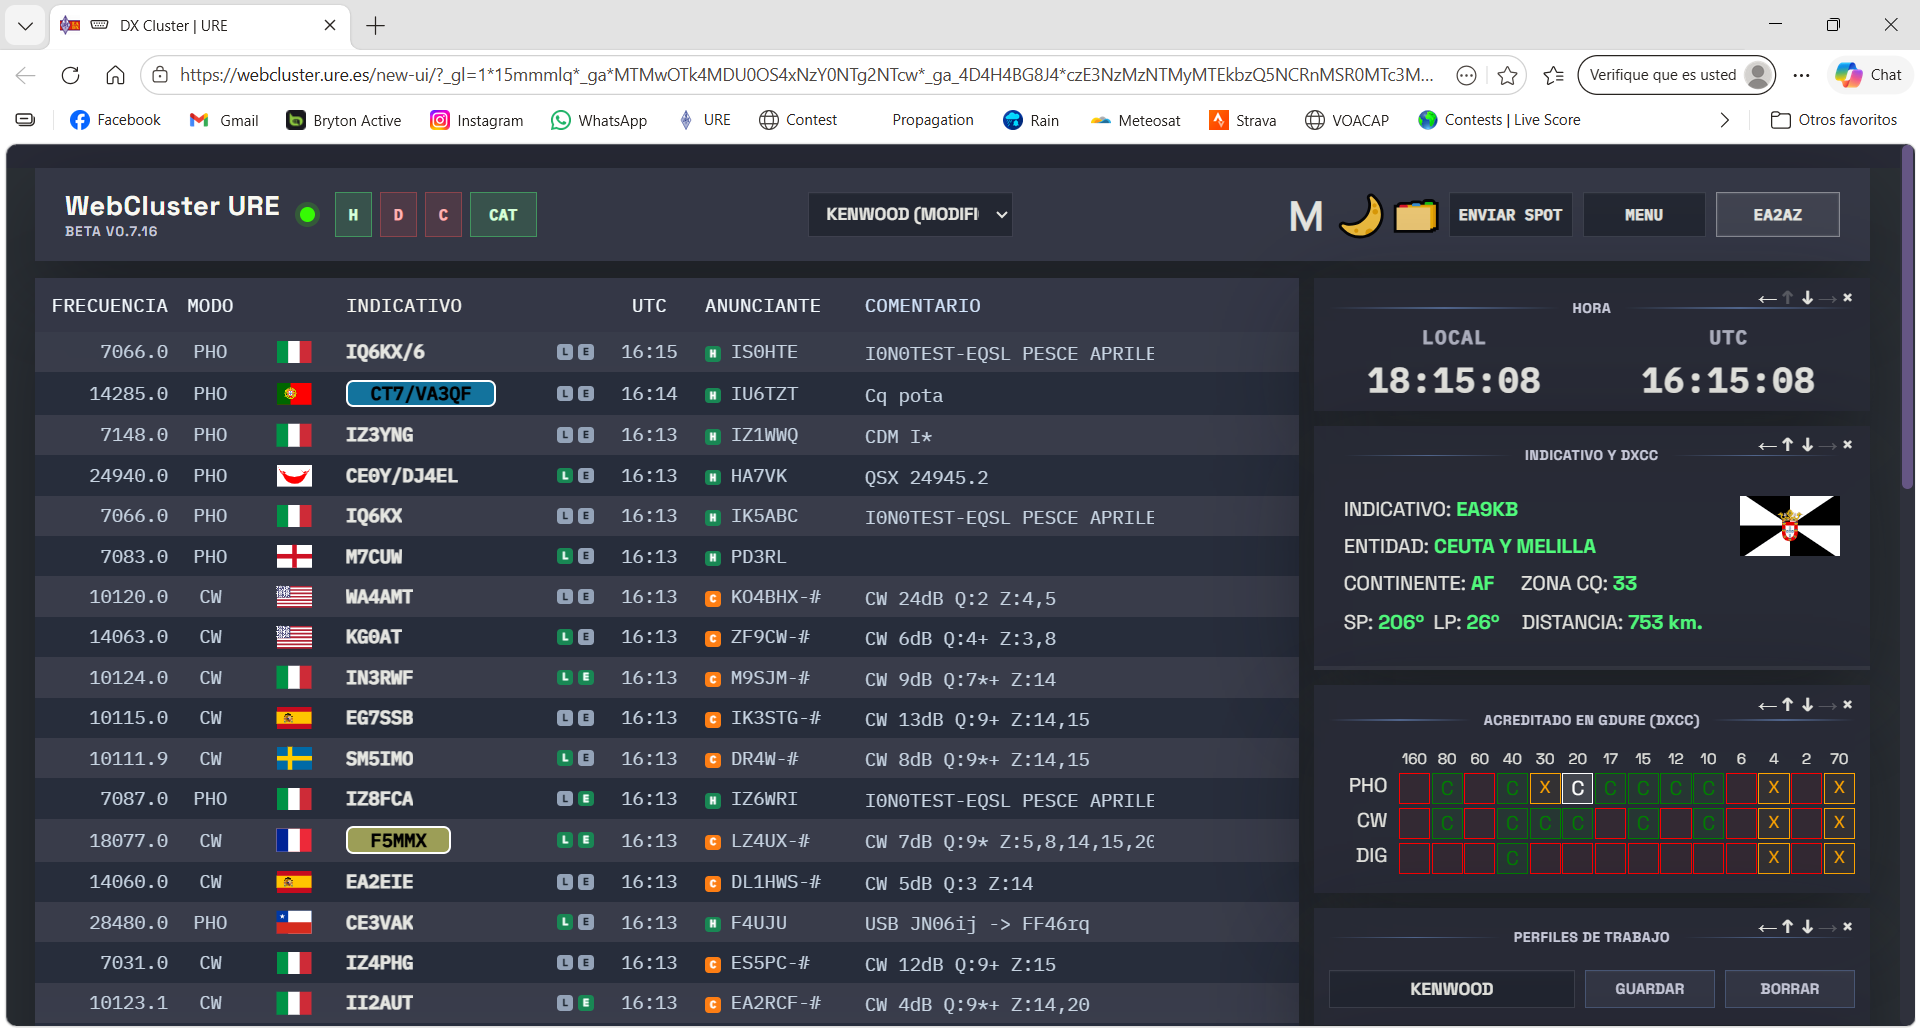Open the MENU button in header
1920x1030 pixels.
pyautogui.click(x=1643, y=215)
